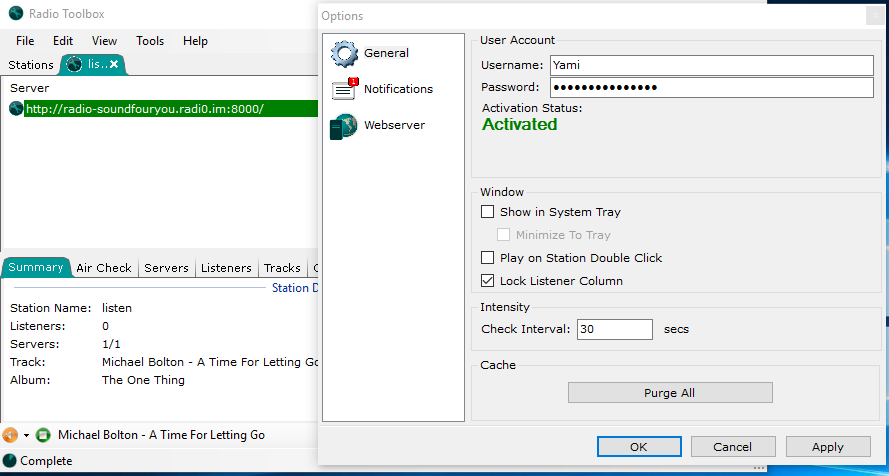This screenshot has width=889, height=476.
Task: Open the General options gear icon
Action: point(344,54)
